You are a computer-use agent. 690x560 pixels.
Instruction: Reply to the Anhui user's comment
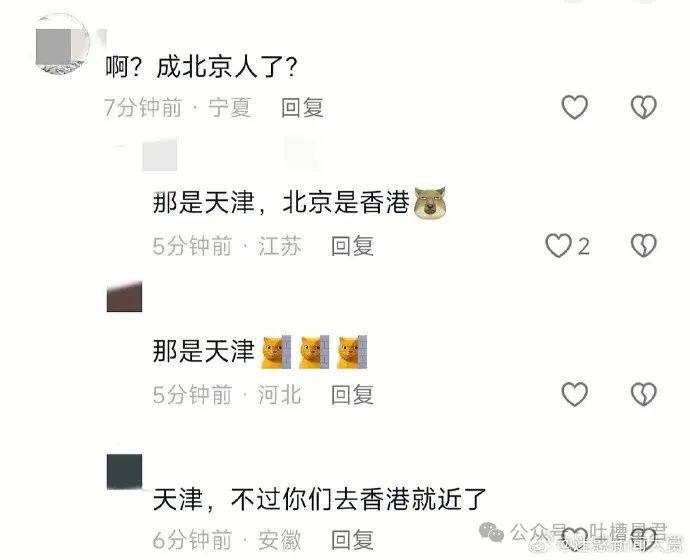pos(352,540)
